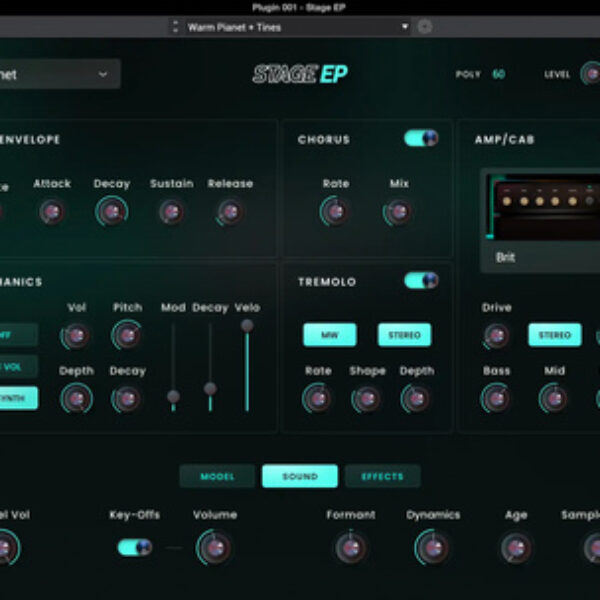Screen dimensions: 600x600
Task: Expand the preset chevron beside Stage EP logo
Action: click(103, 74)
